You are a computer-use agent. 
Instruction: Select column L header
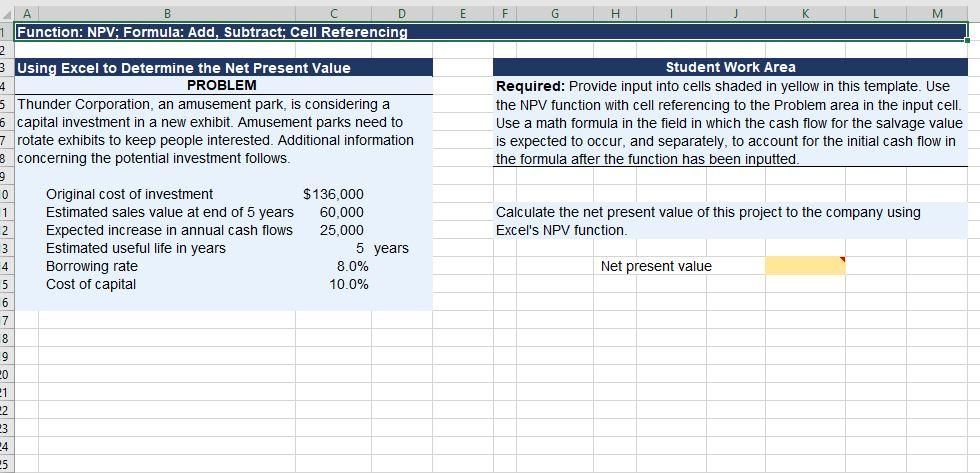coord(876,12)
